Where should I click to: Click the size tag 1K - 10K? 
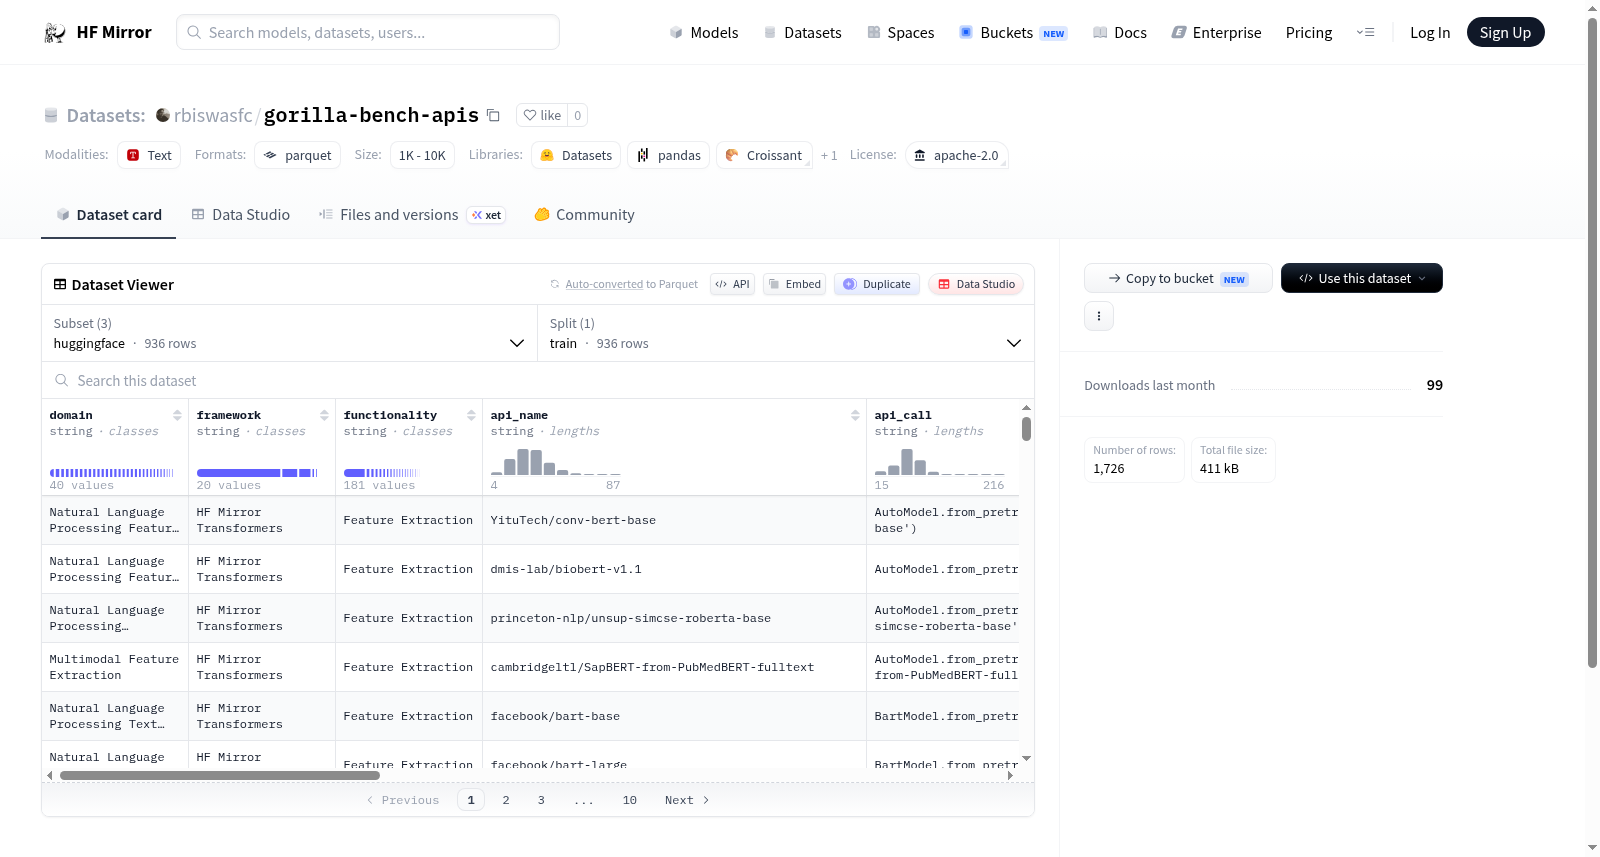422,155
